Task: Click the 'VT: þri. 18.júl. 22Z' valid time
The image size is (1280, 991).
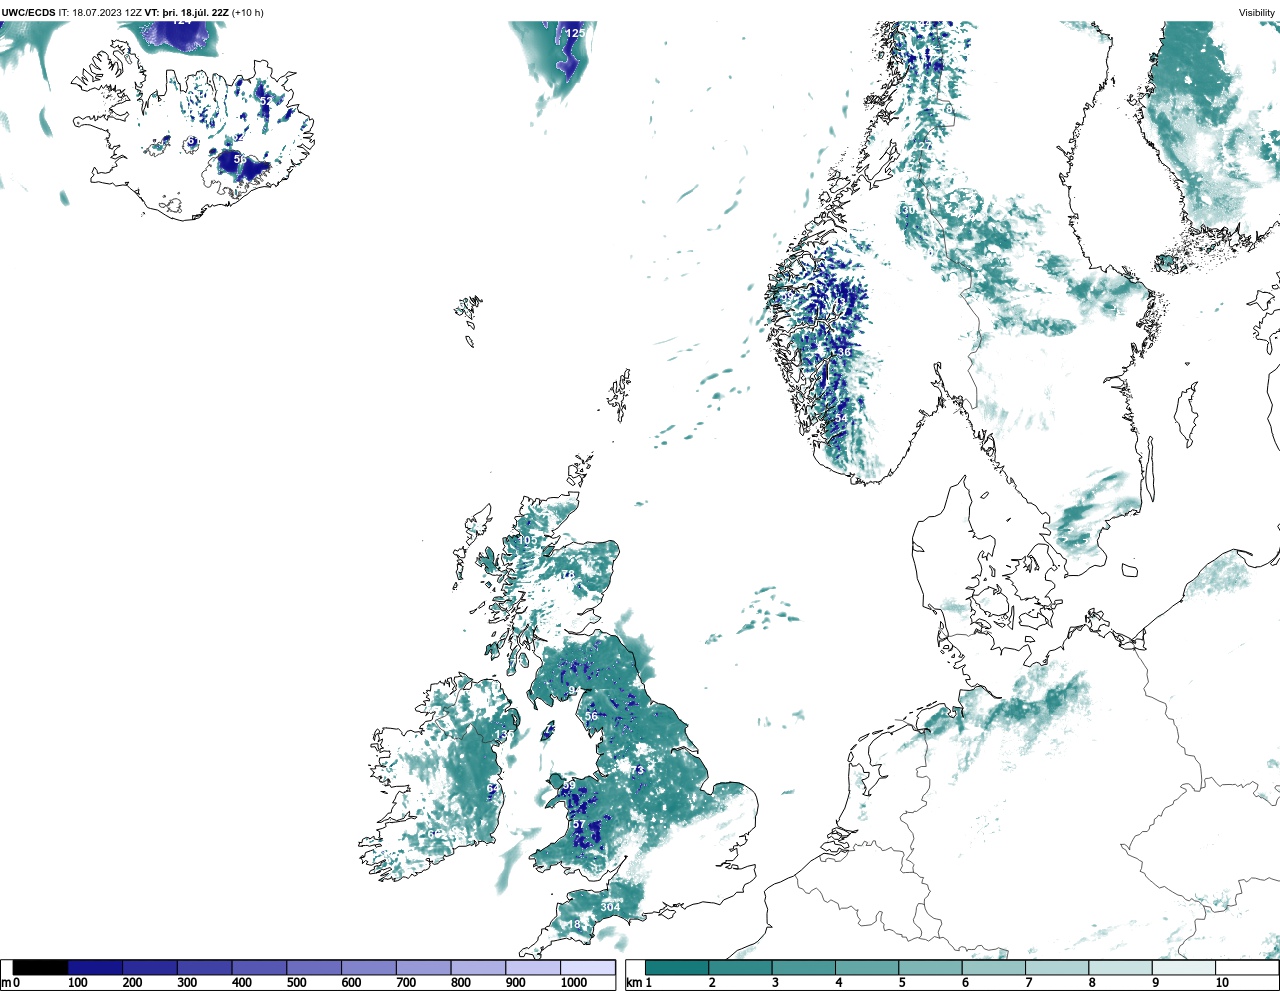Action: 186,12
